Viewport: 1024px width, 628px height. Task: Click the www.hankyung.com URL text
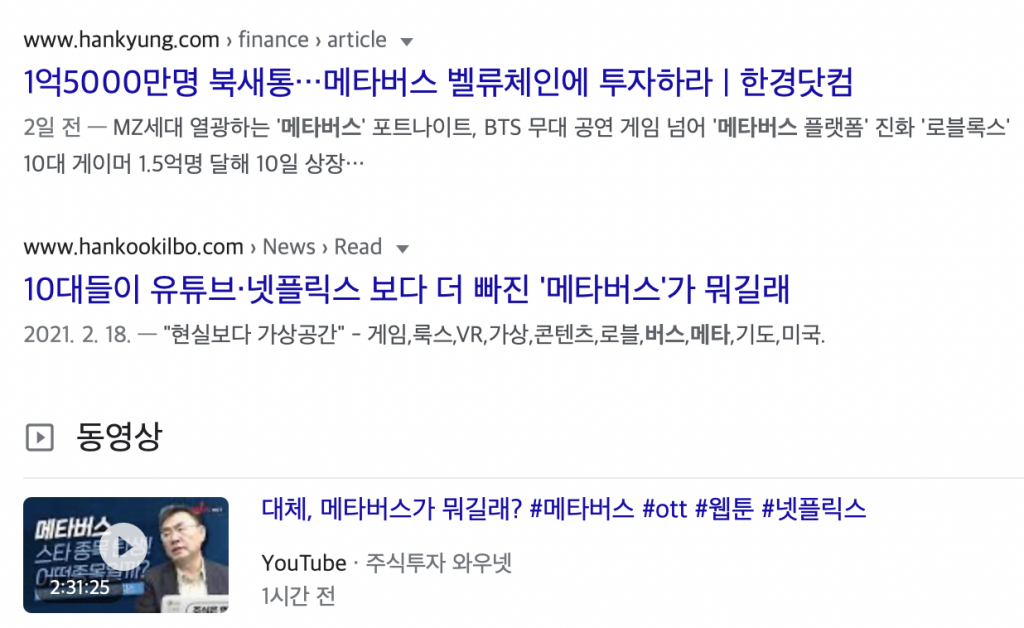[x=121, y=40]
